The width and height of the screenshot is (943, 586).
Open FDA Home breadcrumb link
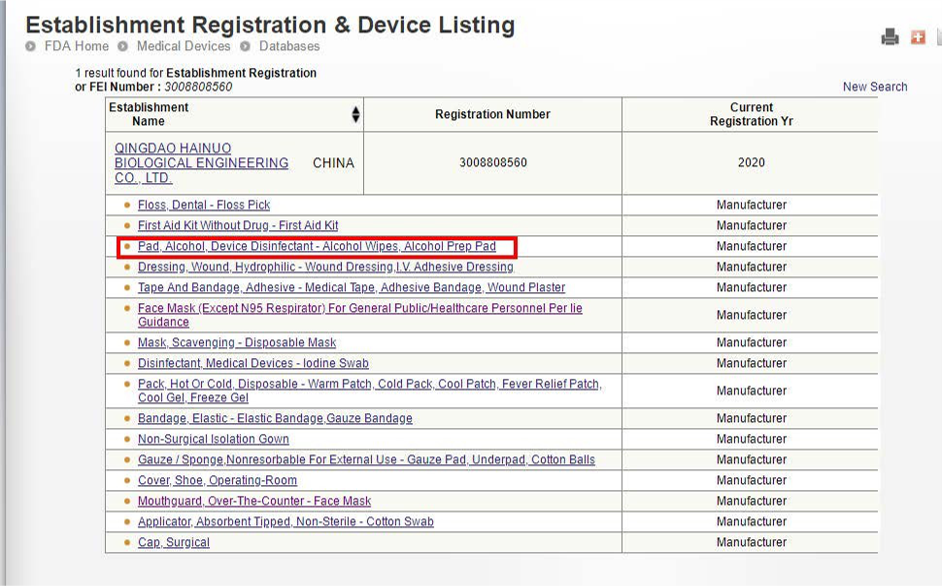76,46
